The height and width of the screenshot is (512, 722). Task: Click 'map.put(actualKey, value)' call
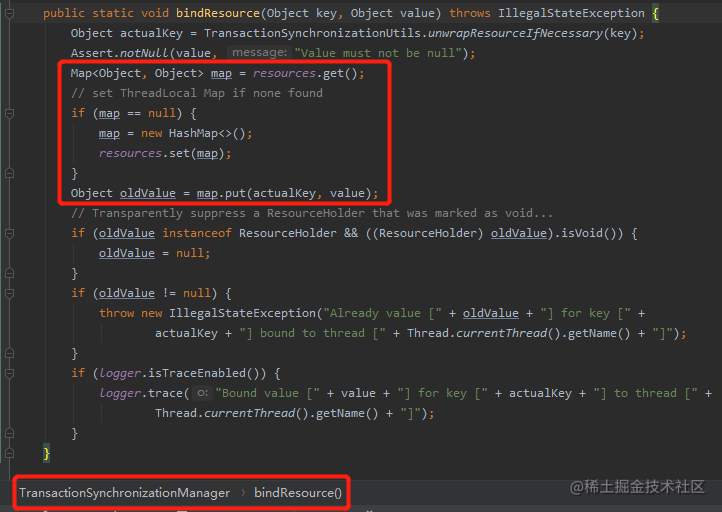(284, 193)
